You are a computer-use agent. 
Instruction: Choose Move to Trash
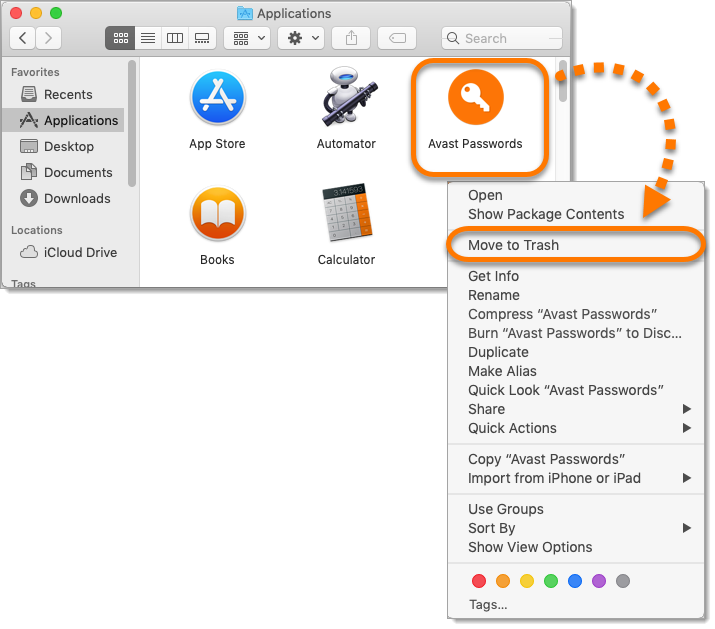click(x=576, y=245)
